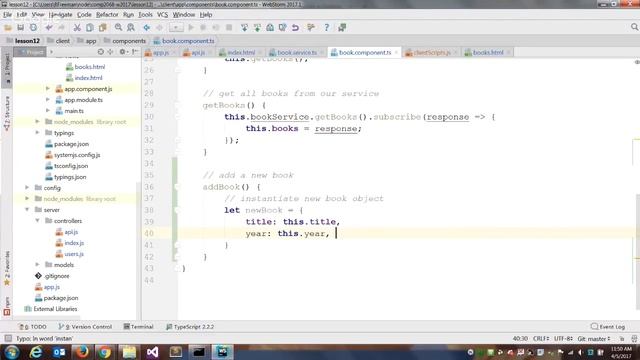Click the Paste icon in the toolbar
The width and height of the screenshot is (640, 360).
click(x=102, y=27)
